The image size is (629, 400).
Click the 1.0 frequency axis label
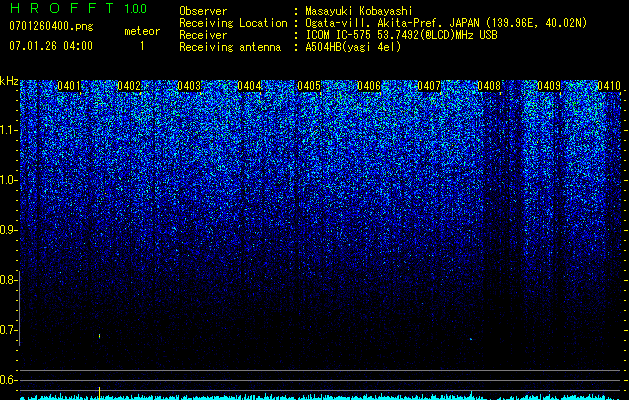9,180
